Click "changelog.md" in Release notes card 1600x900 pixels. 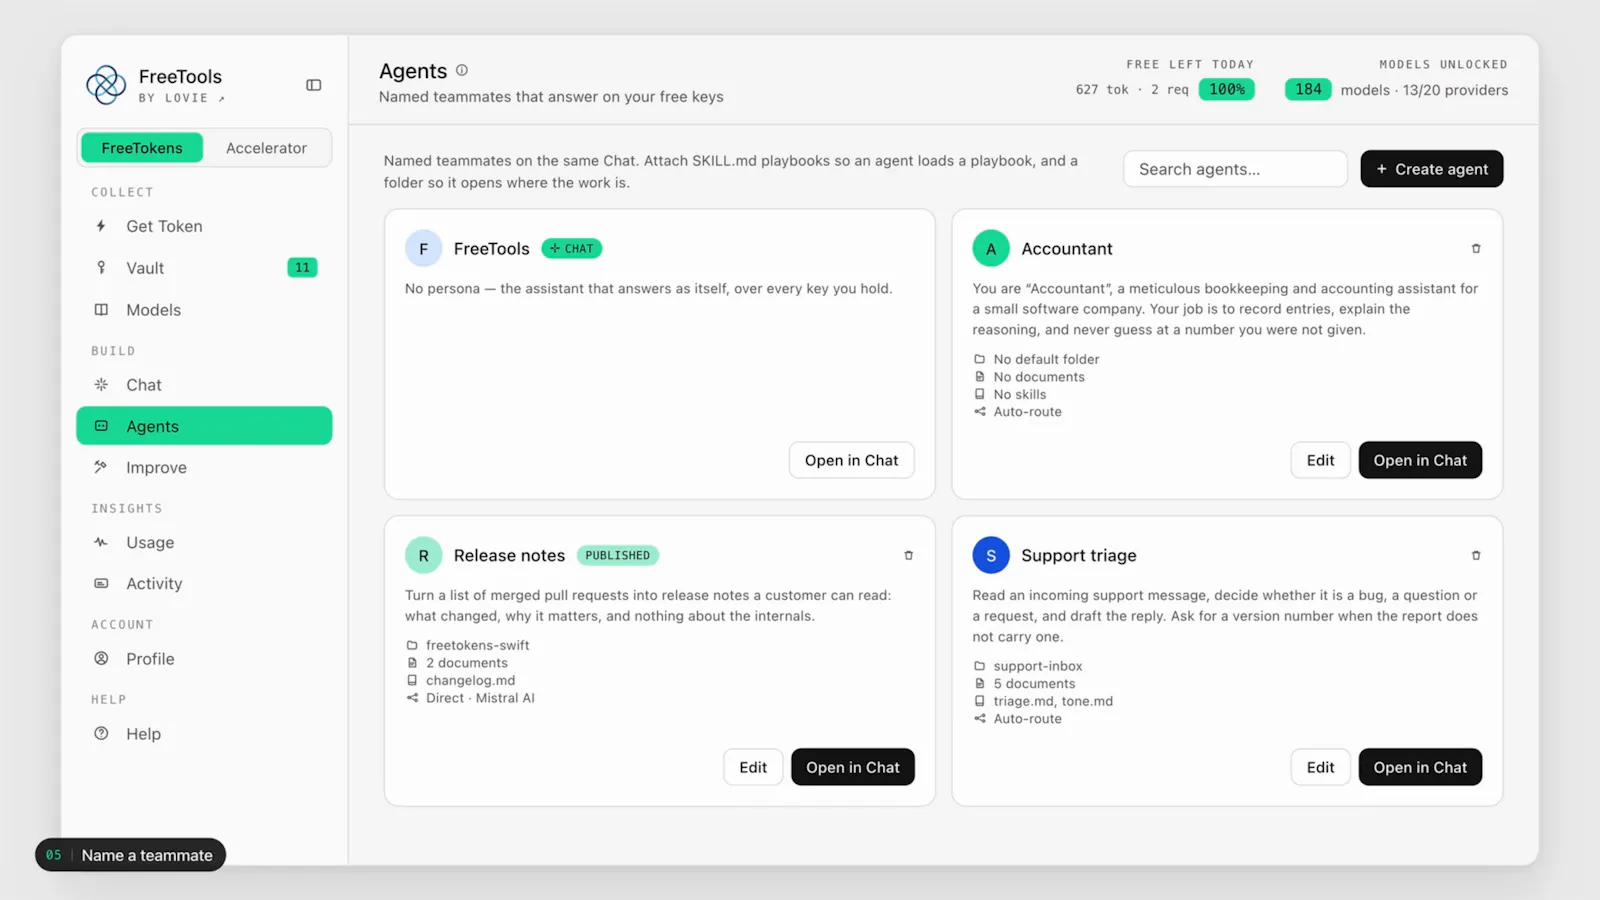coord(470,681)
